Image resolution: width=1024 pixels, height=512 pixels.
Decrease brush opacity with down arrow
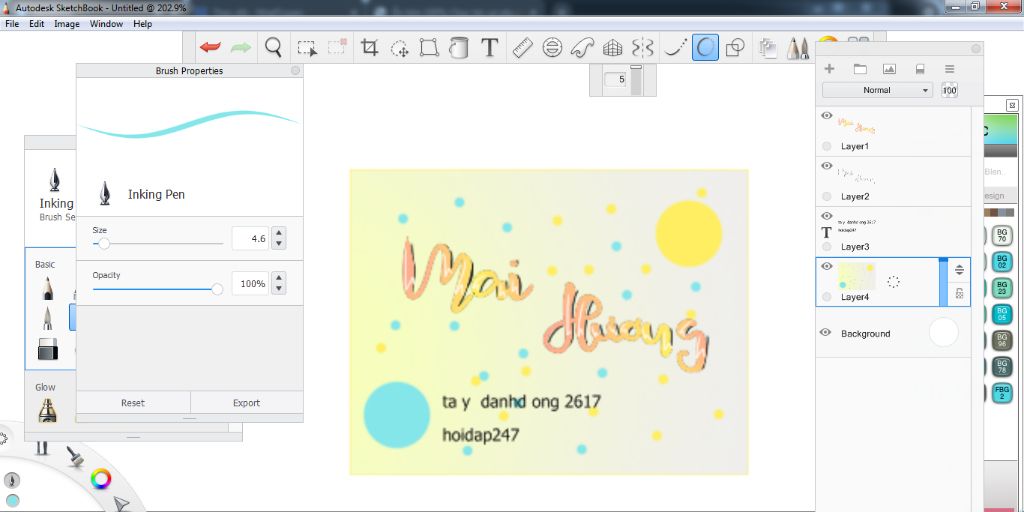tap(279, 289)
